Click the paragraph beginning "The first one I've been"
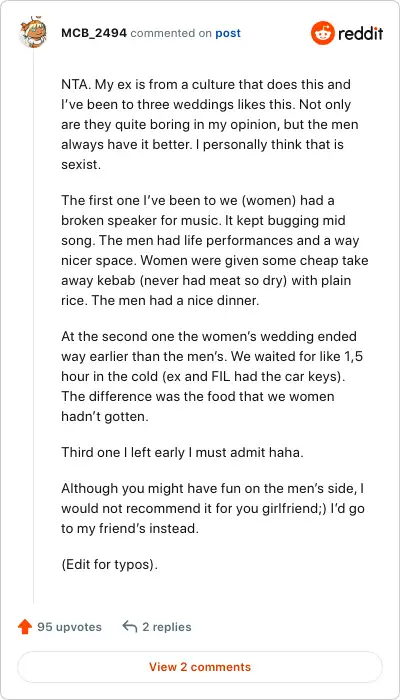This screenshot has height=700, width=400. (x=215, y=250)
